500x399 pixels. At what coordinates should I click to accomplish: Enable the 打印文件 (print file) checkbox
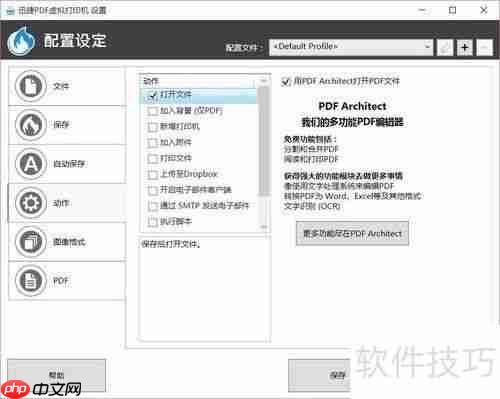tap(152, 158)
